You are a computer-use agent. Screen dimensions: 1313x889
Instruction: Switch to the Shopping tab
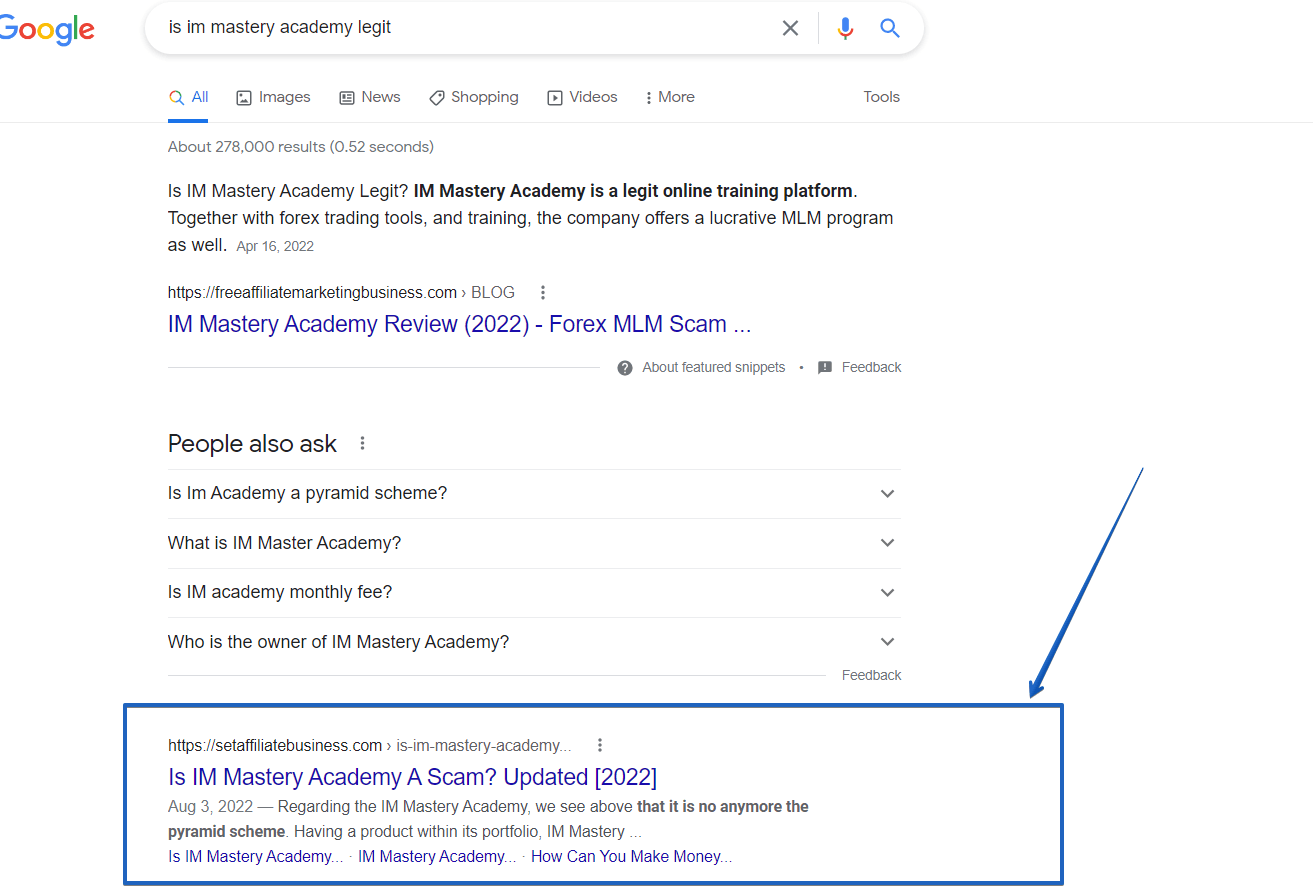click(474, 97)
